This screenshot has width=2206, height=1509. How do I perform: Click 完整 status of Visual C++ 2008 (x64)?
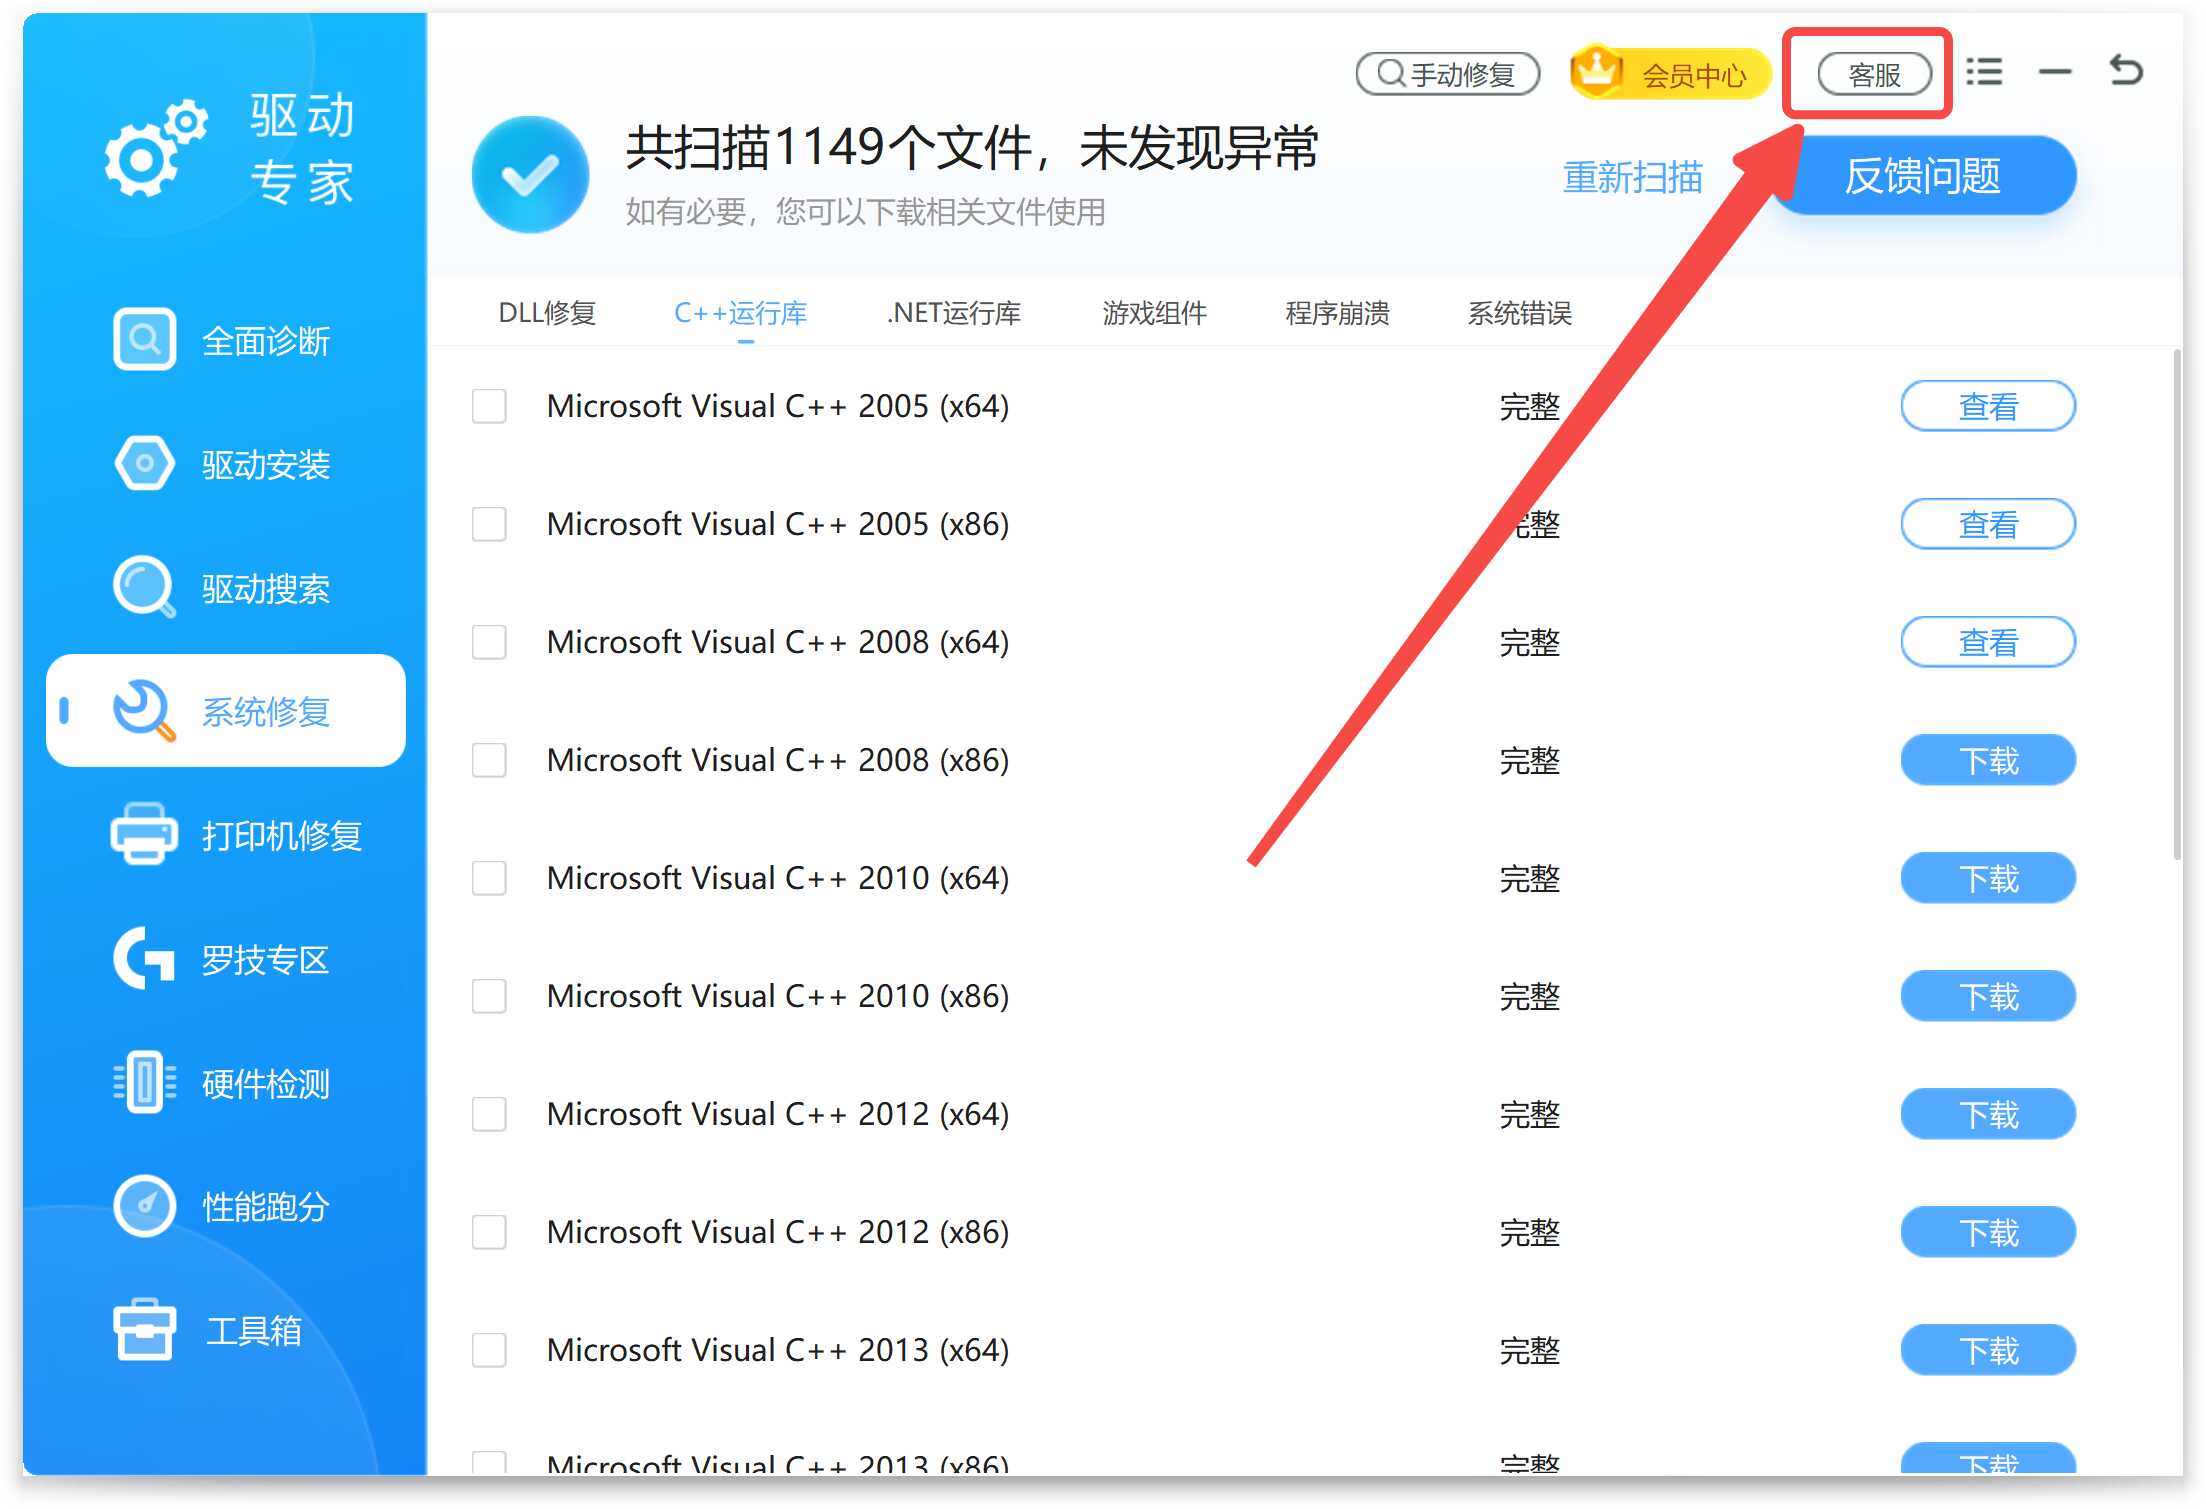tap(1529, 642)
